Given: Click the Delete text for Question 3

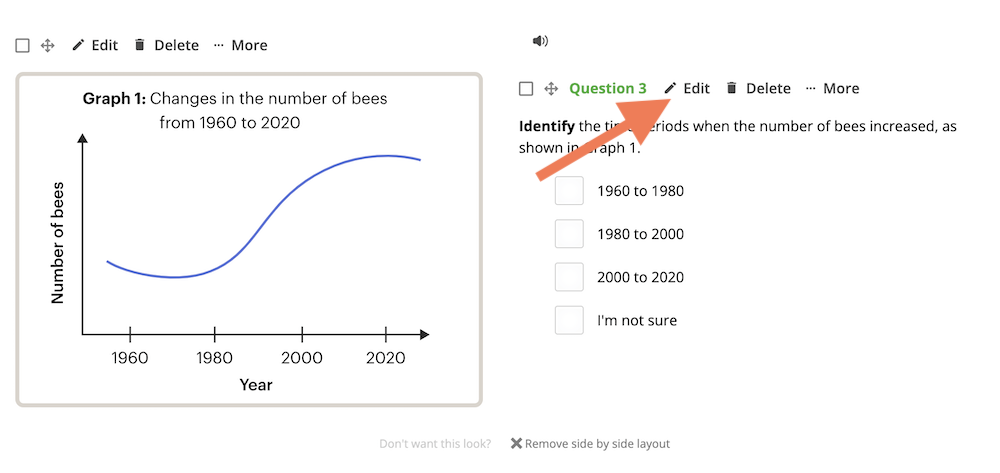Looking at the screenshot, I should click(768, 89).
